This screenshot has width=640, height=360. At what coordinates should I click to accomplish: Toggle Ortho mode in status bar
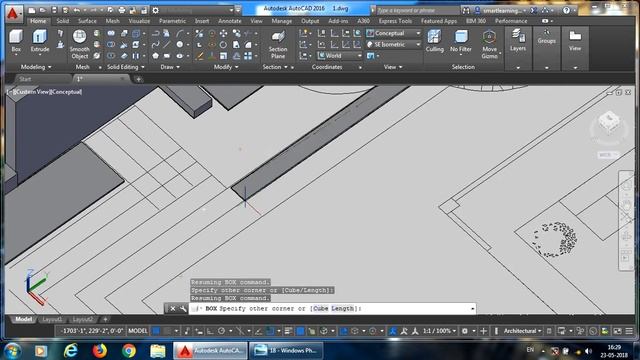click(x=210, y=331)
